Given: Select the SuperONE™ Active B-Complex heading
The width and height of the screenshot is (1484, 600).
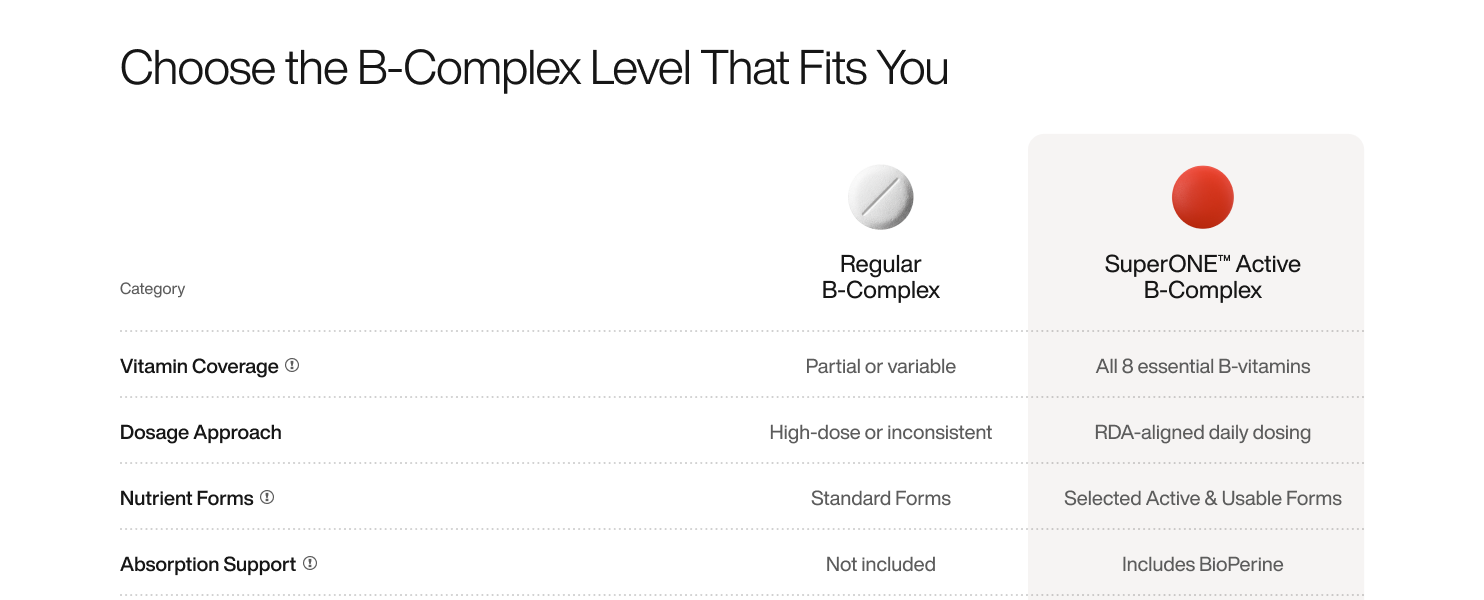Looking at the screenshot, I should pos(1203,277).
